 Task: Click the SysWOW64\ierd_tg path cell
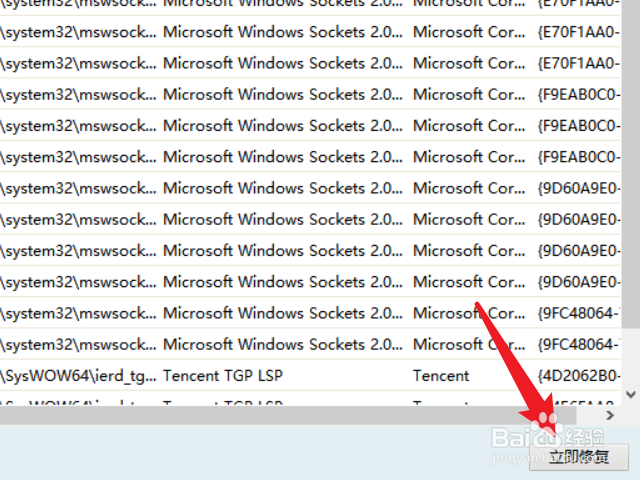(x=78, y=376)
